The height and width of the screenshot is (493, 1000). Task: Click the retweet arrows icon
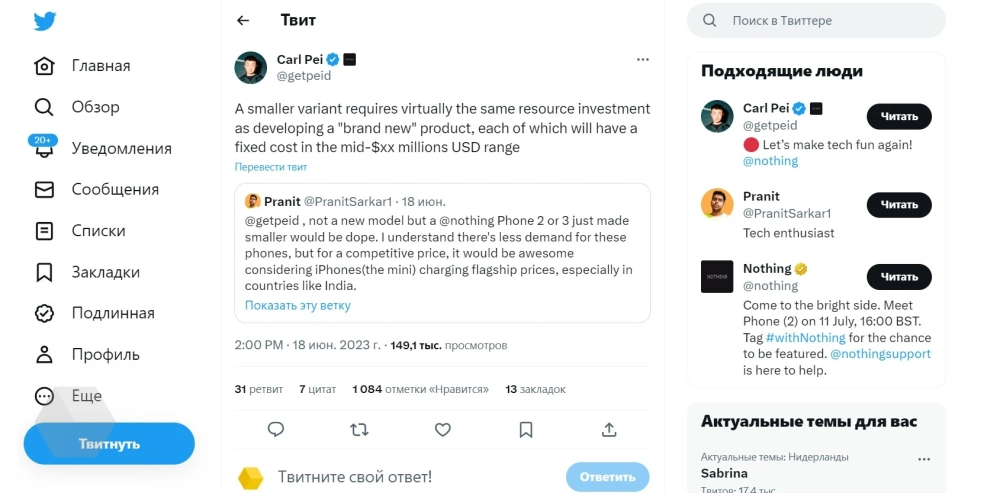coord(359,429)
